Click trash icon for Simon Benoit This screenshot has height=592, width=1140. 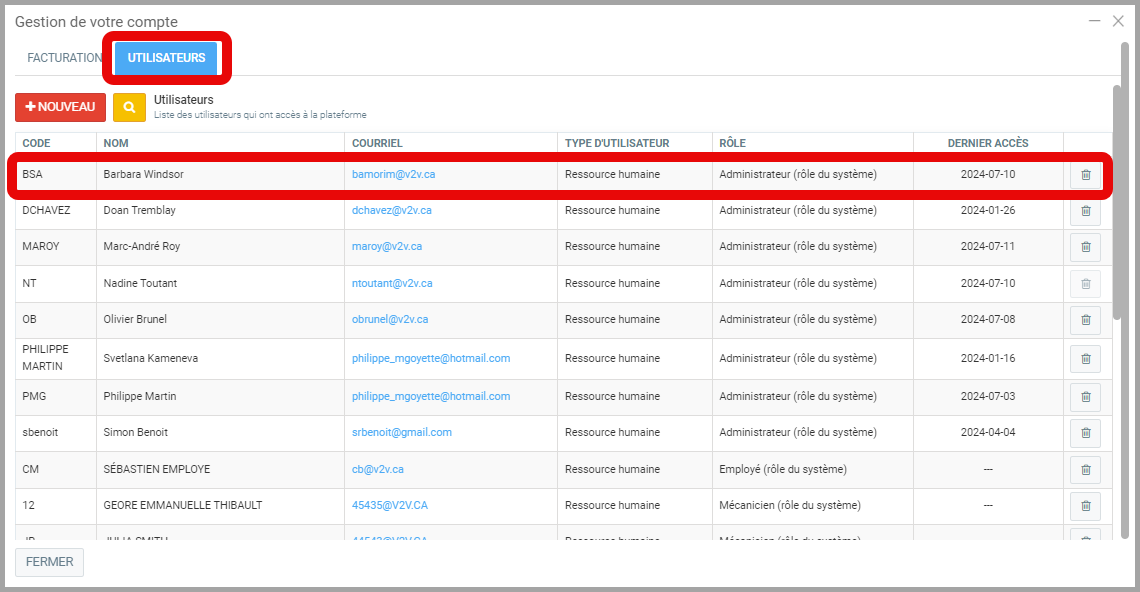pos(1085,433)
